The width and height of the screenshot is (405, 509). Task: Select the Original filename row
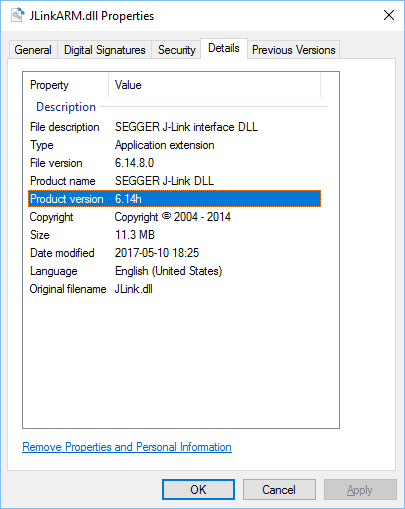pyautogui.click(x=174, y=289)
